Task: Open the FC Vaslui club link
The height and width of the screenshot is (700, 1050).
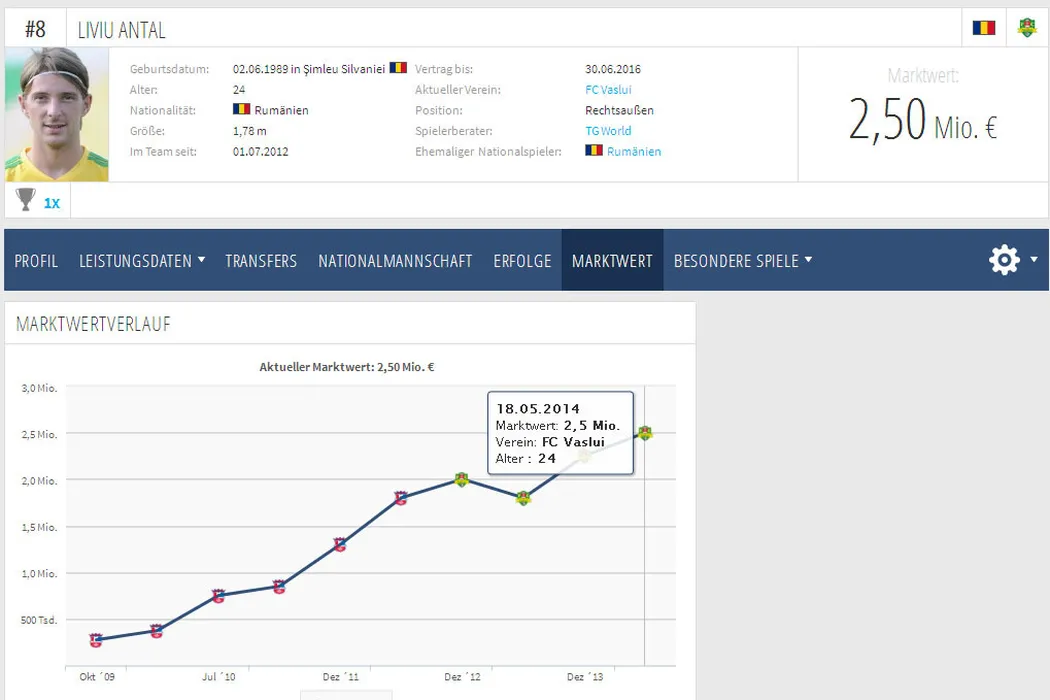Action: [x=608, y=90]
